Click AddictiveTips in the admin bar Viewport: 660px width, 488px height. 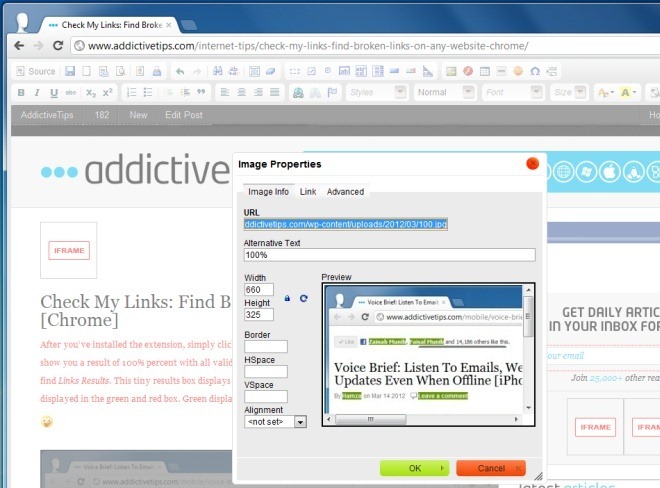[47, 115]
